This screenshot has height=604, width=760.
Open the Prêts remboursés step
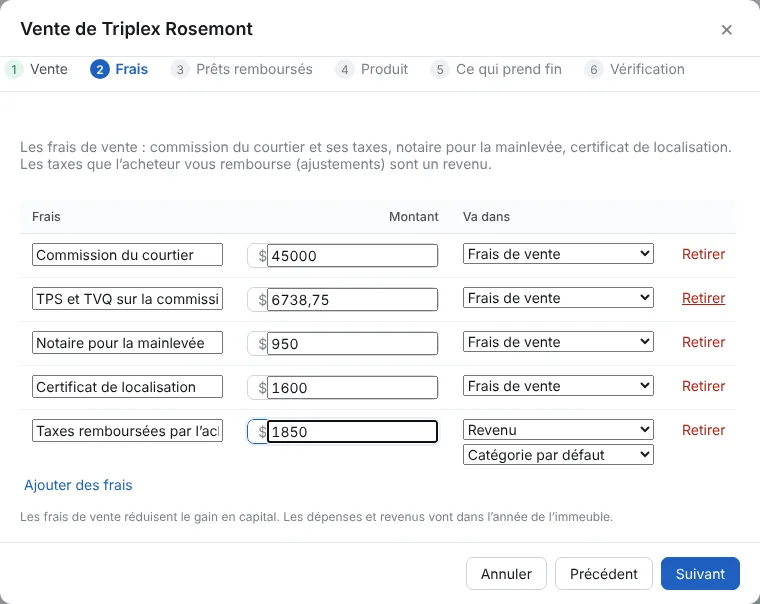tap(241, 69)
